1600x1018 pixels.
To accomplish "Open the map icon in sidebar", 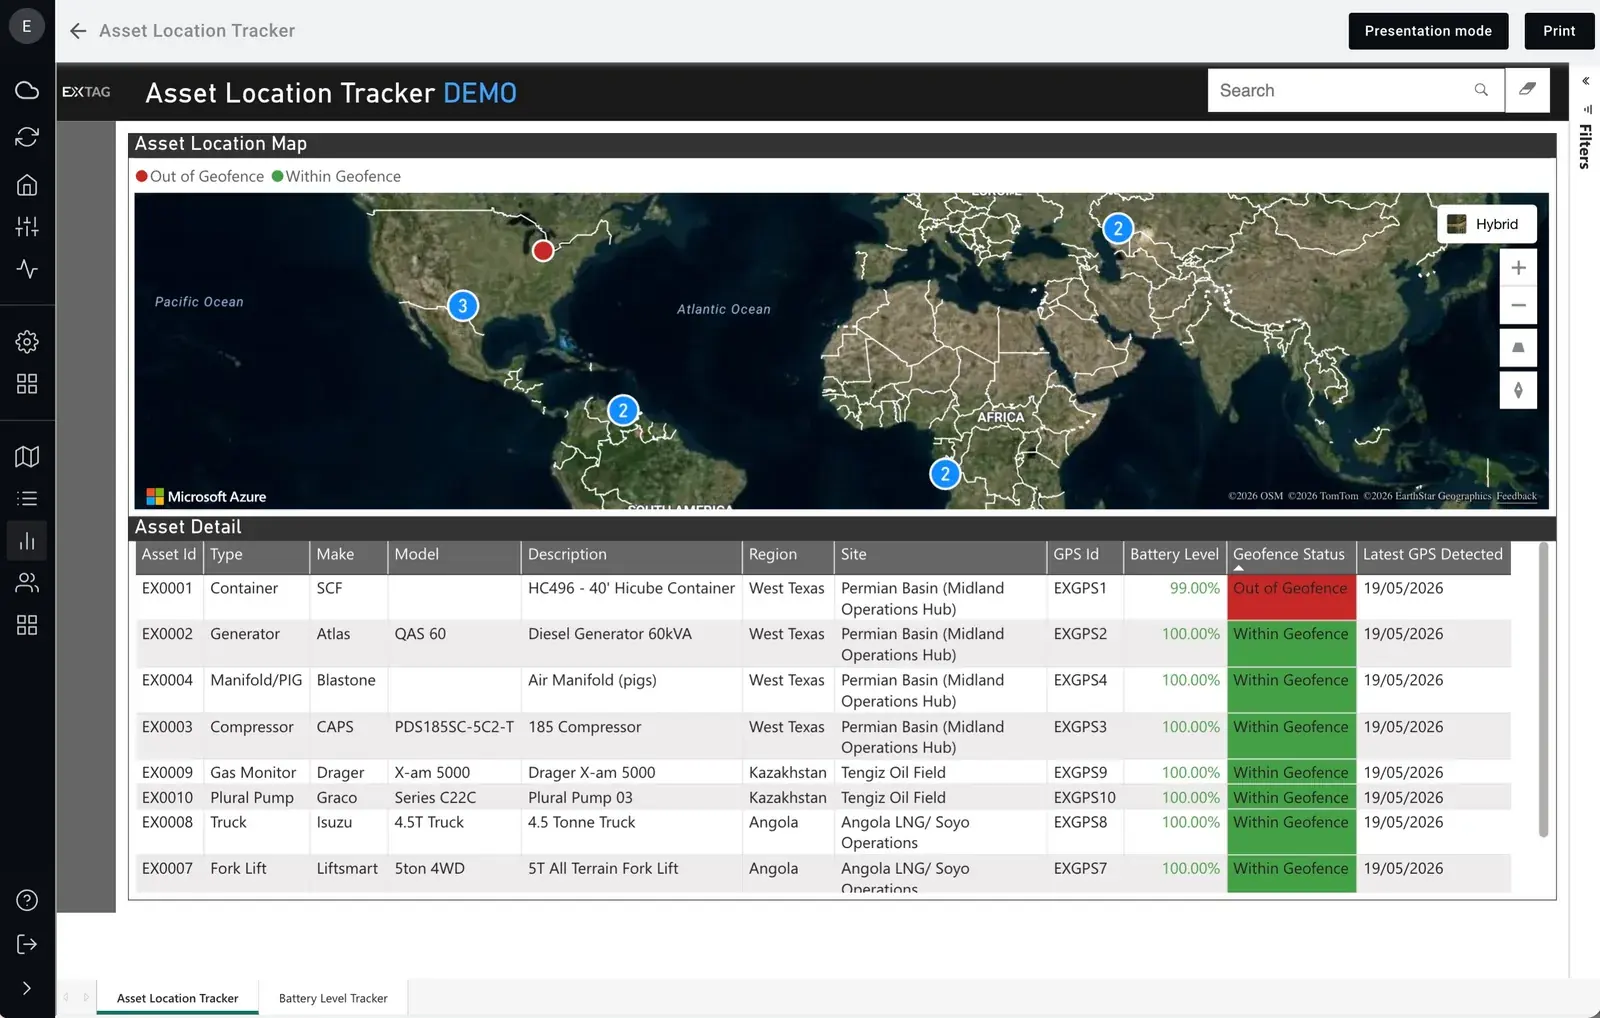I will pos(27,456).
